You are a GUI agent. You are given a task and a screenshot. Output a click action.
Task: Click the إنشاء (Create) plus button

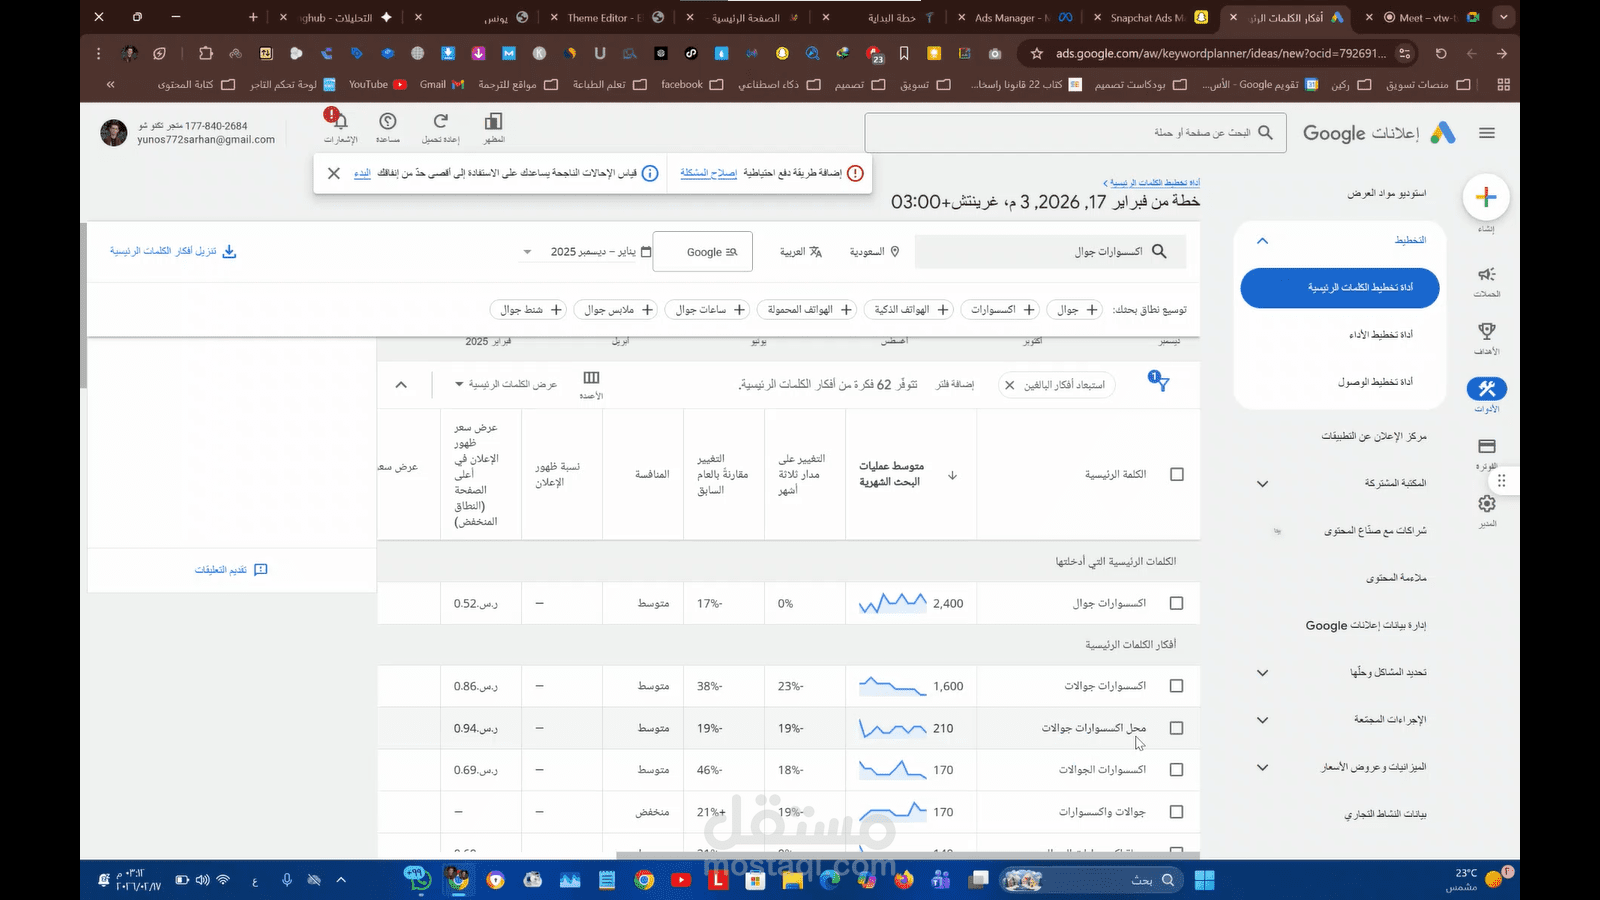(1486, 197)
